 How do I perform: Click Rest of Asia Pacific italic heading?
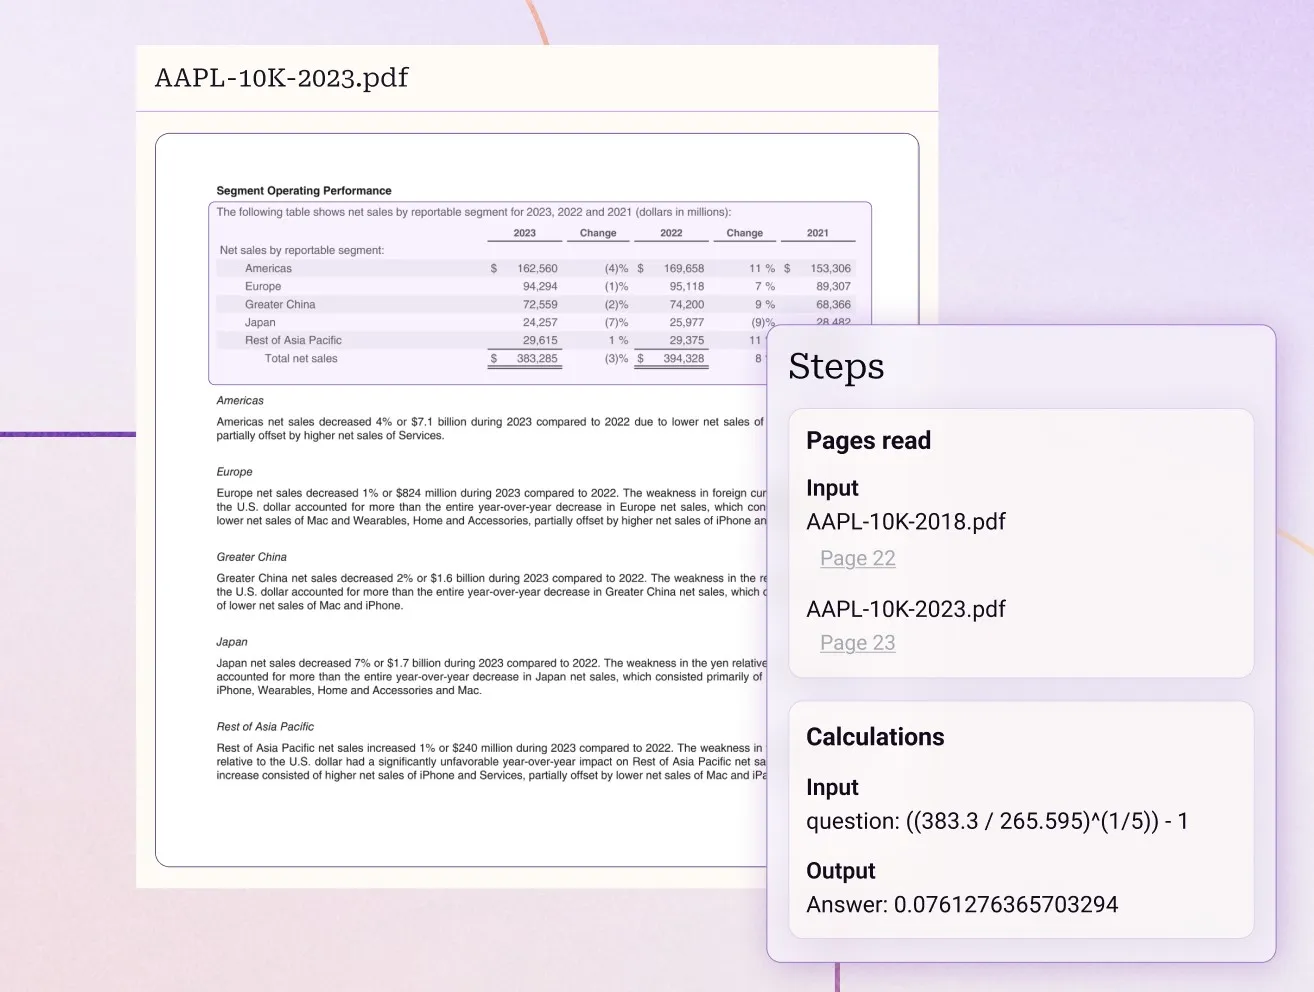(x=265, y=727)
